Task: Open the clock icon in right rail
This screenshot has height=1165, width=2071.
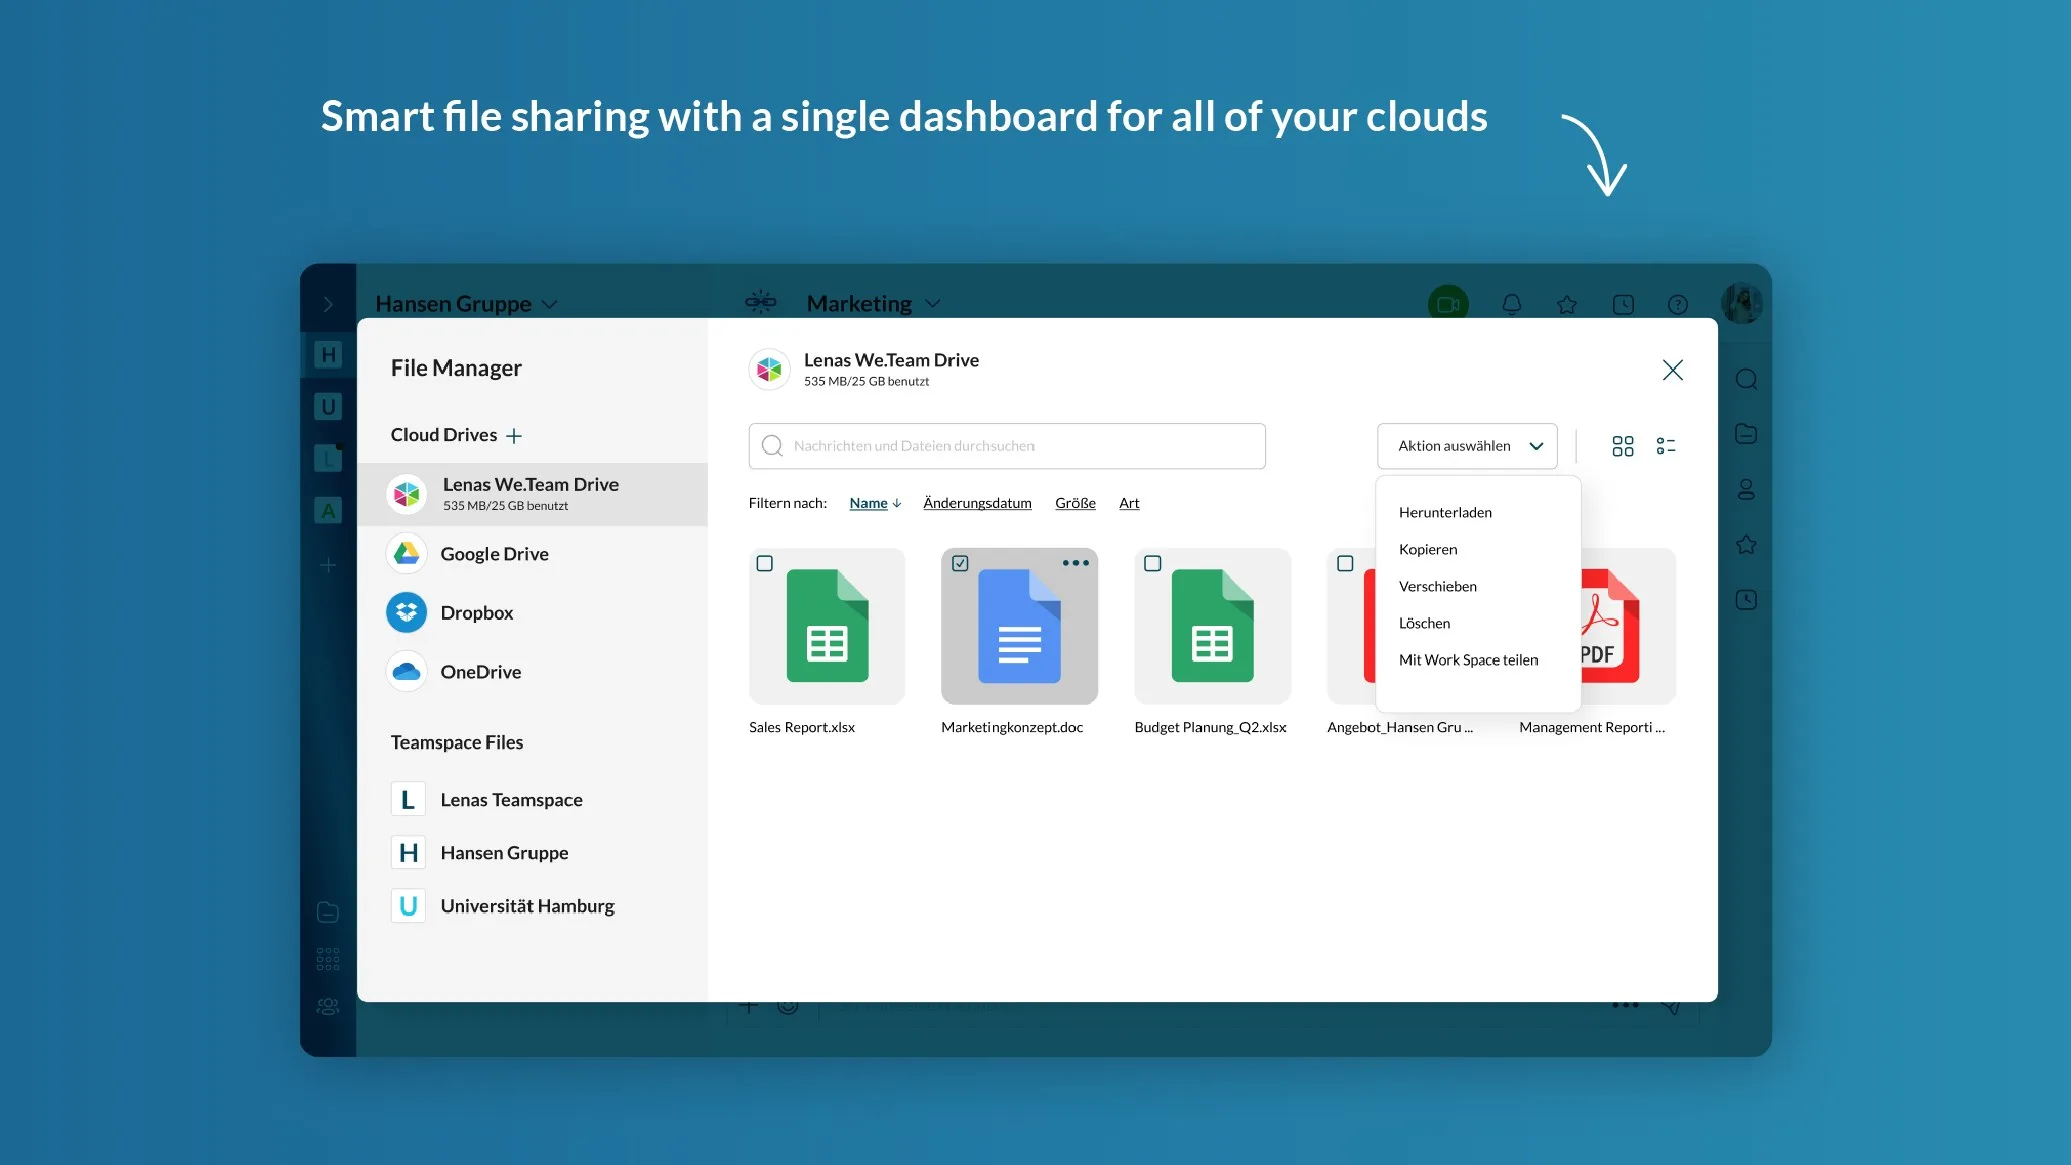Action: 1746,600
